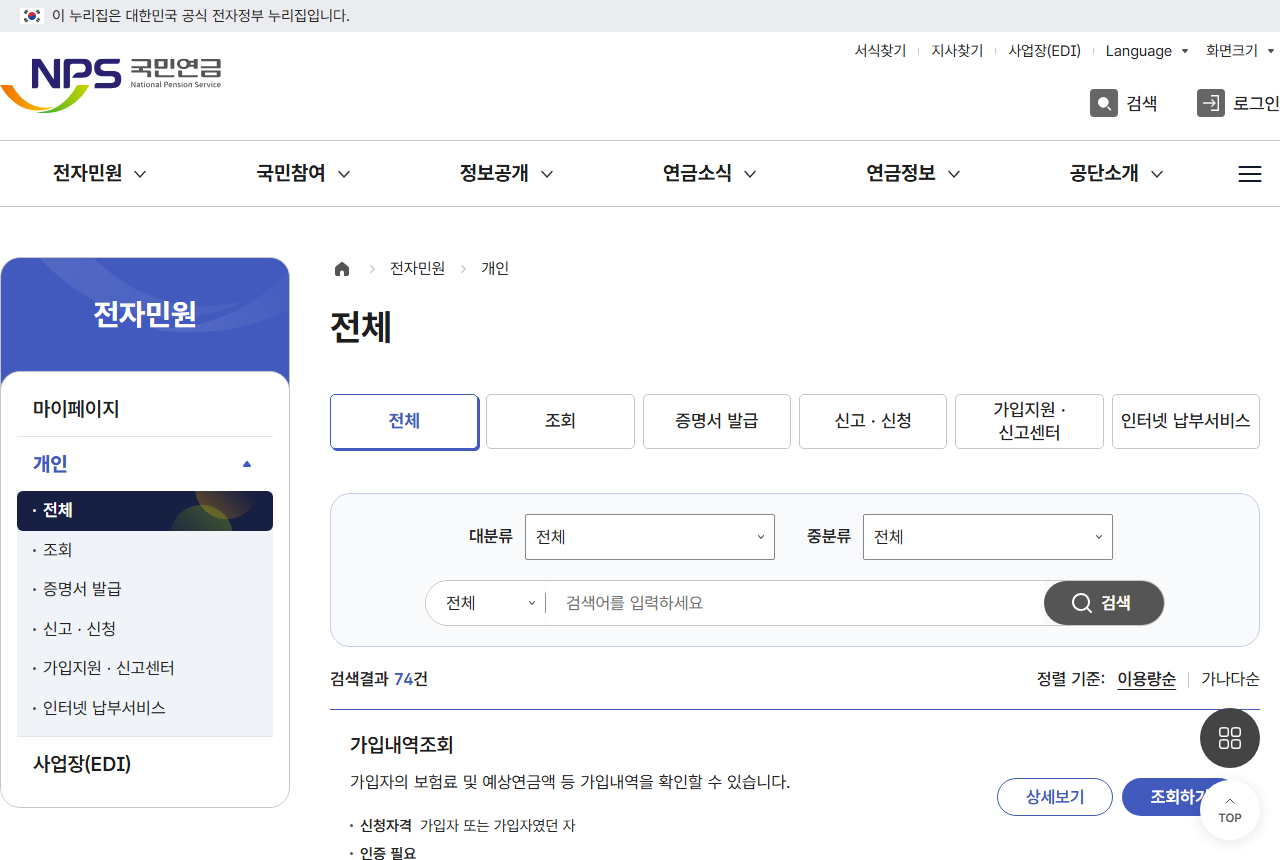This screenshot has width=1280, height=860.
Task: Expand the 연금소식 main menu
Action: tap(709, 174)
